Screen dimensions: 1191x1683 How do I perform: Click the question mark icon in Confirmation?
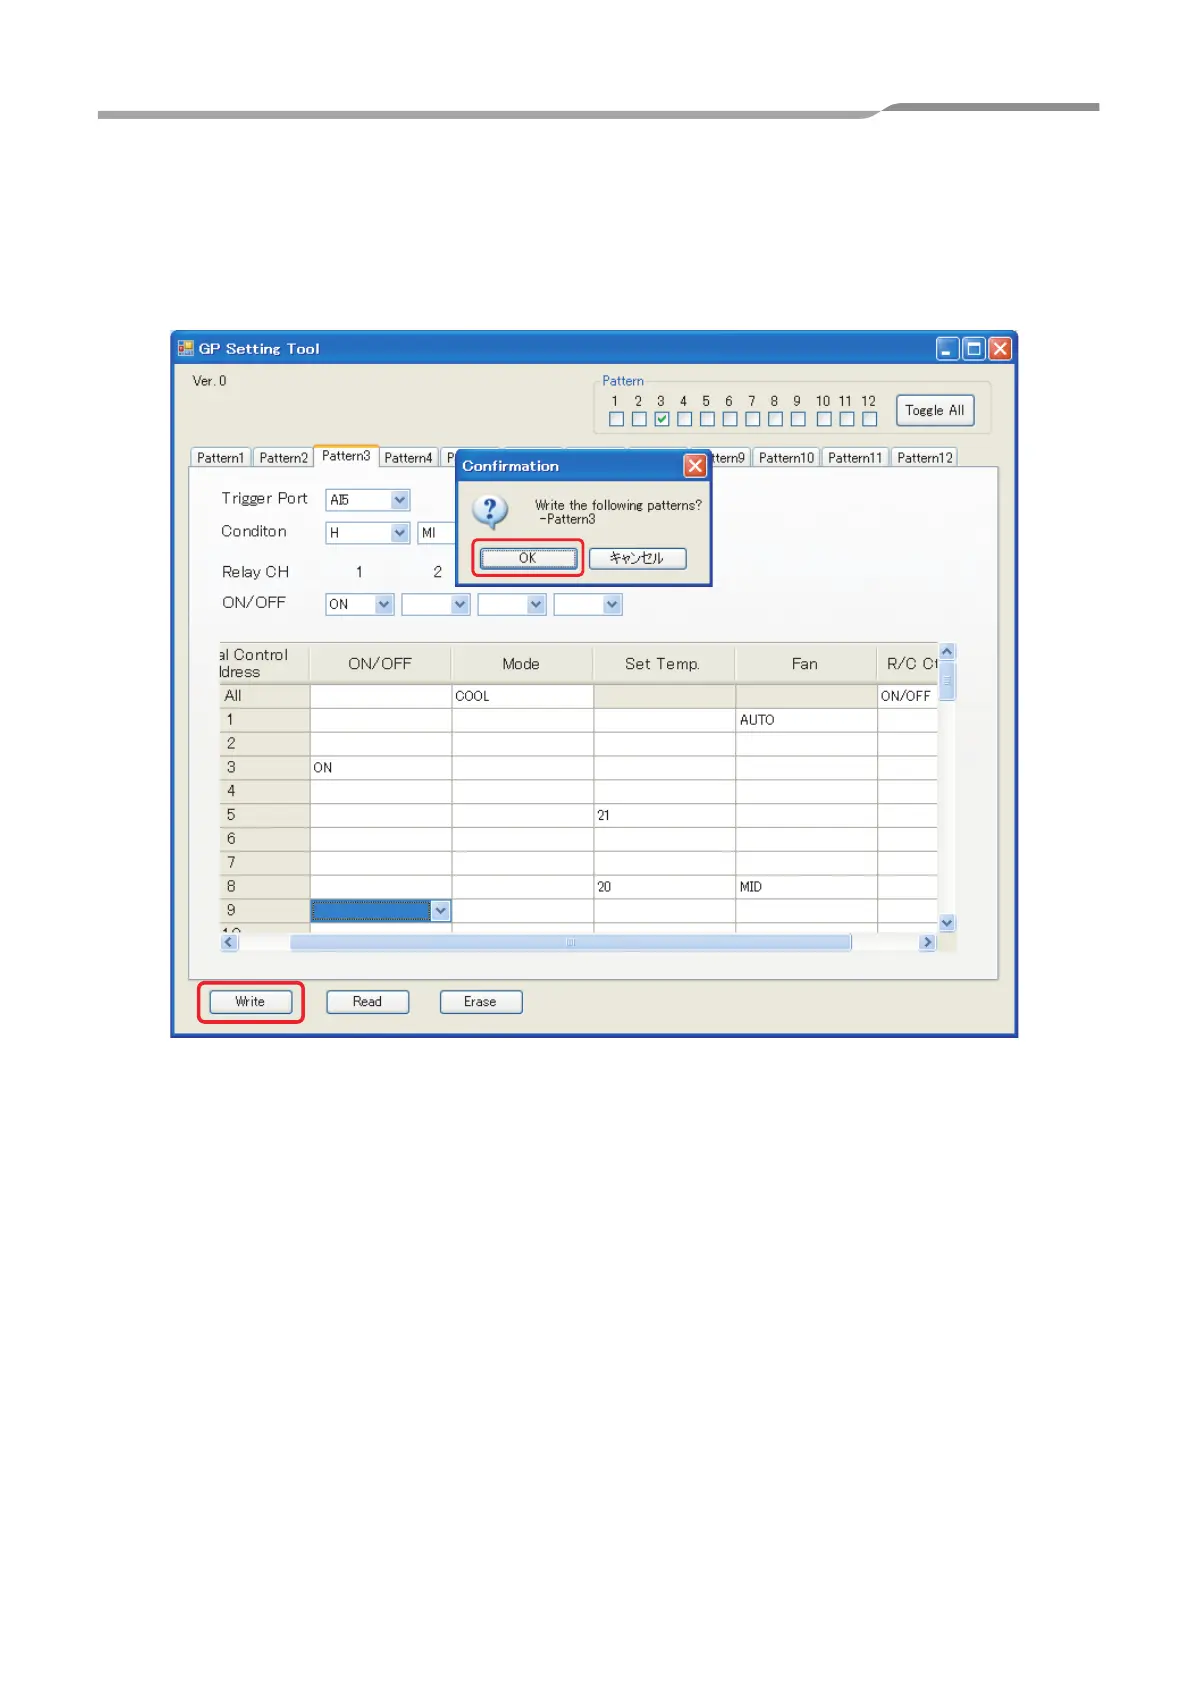490,511
